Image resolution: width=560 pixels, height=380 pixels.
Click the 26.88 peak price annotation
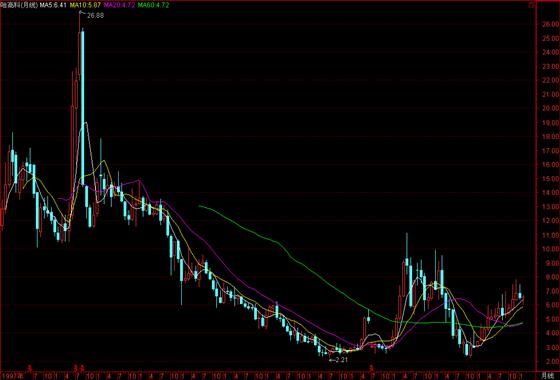click(95, 15)
